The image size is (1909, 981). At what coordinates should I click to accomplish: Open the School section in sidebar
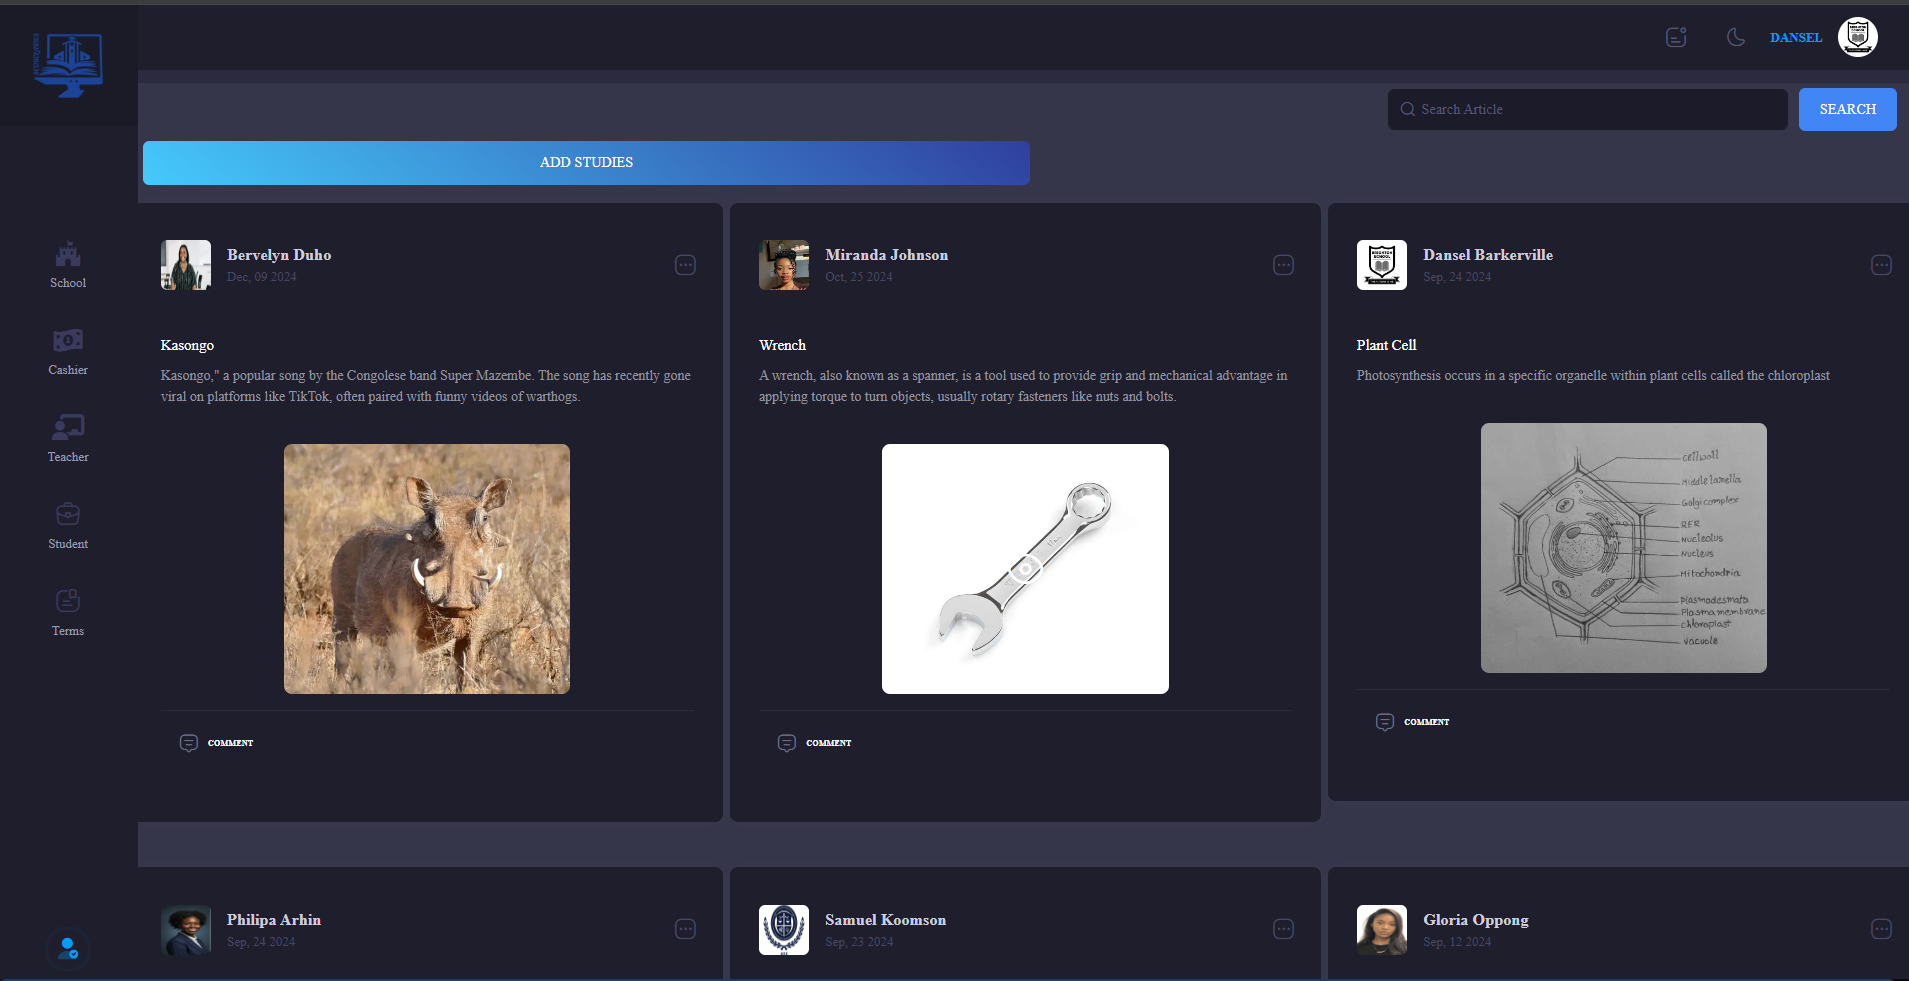tap(68, 265)
